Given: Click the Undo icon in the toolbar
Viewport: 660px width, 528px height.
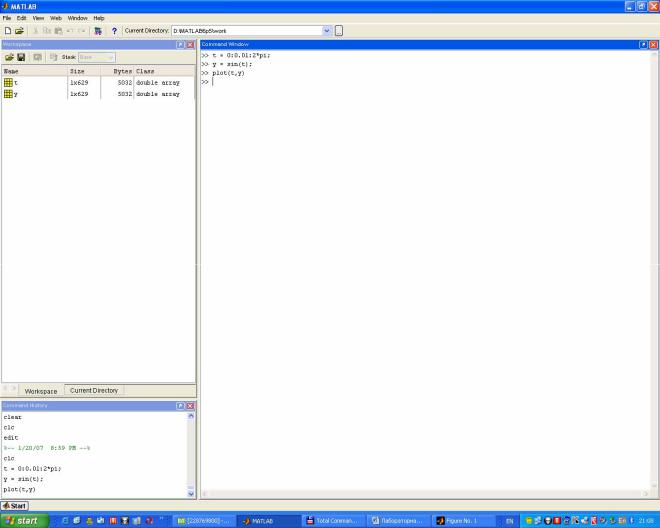Looking at the screenshot, I should point(70,31).
